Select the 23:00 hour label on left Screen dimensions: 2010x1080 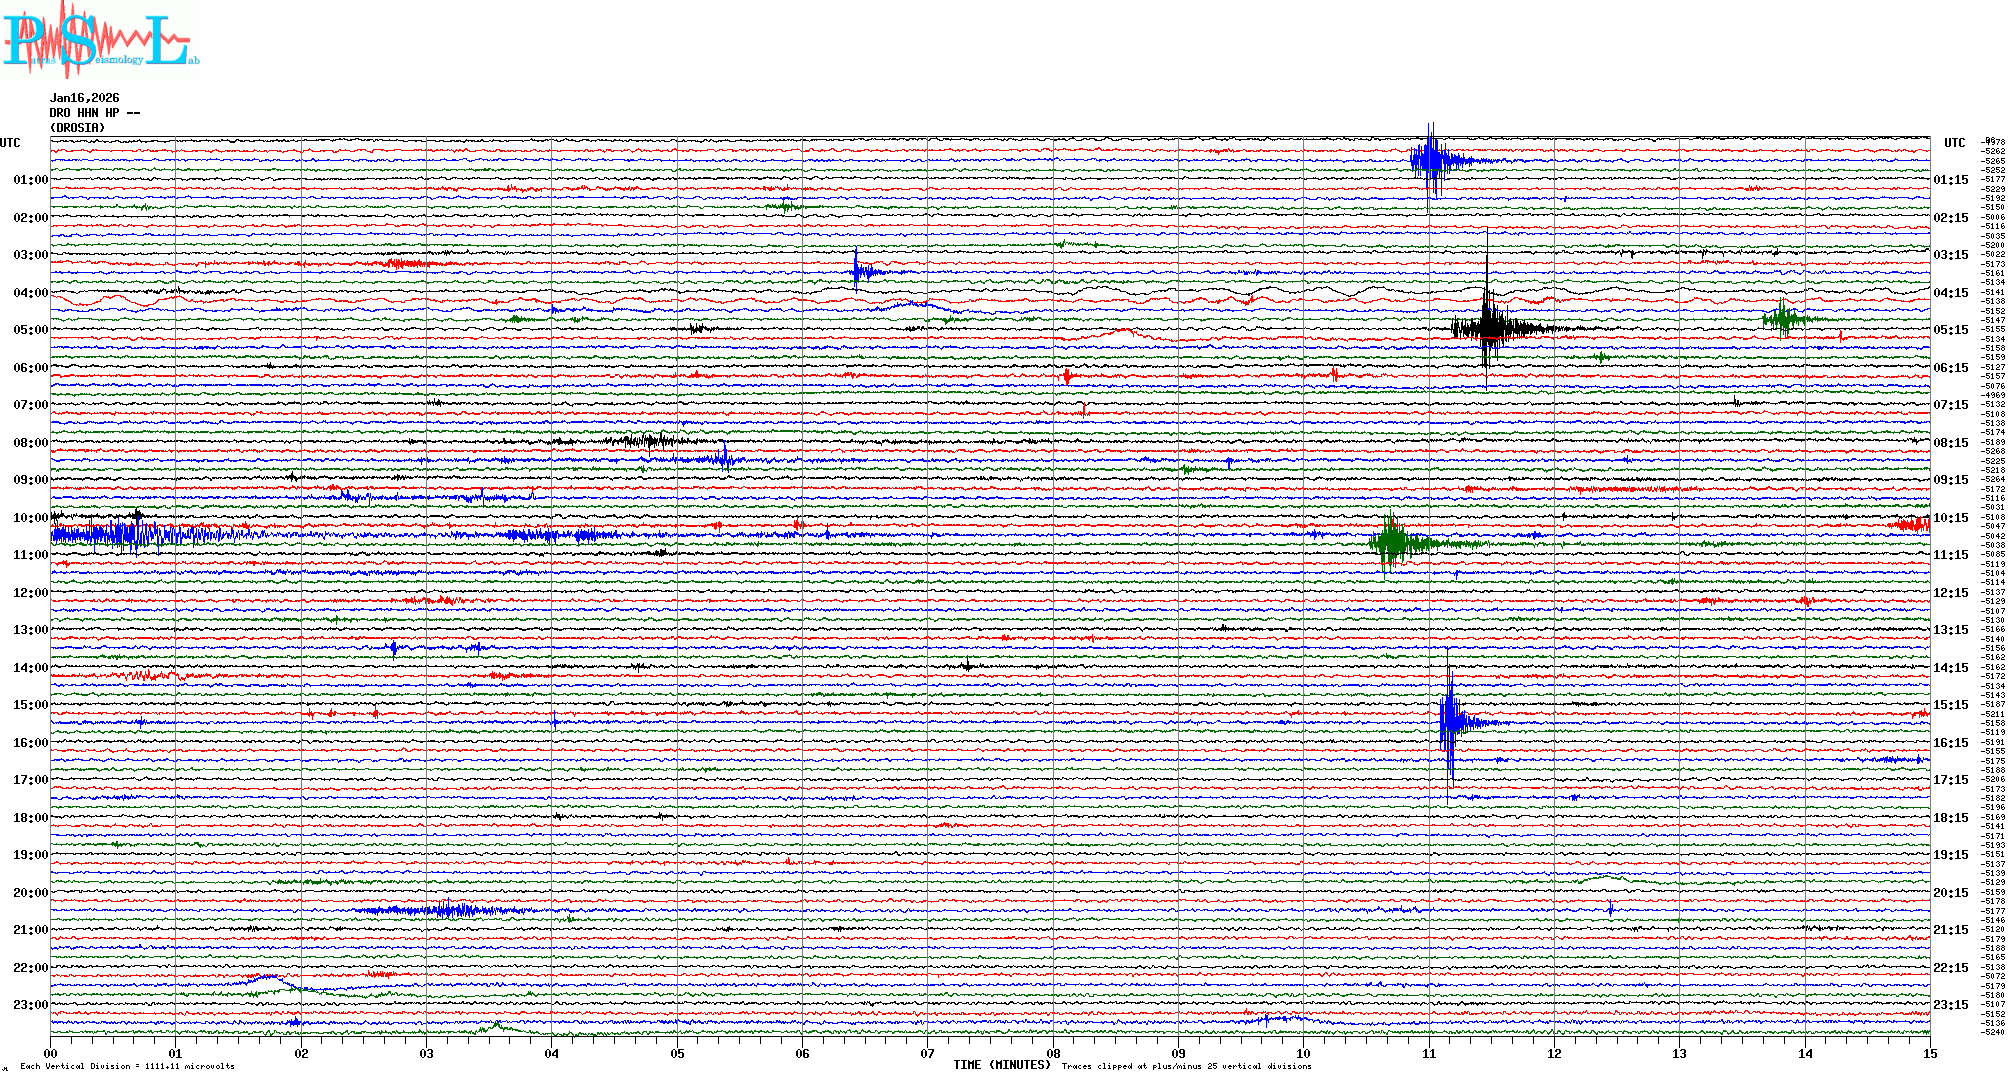click(x=30, y=1005)
